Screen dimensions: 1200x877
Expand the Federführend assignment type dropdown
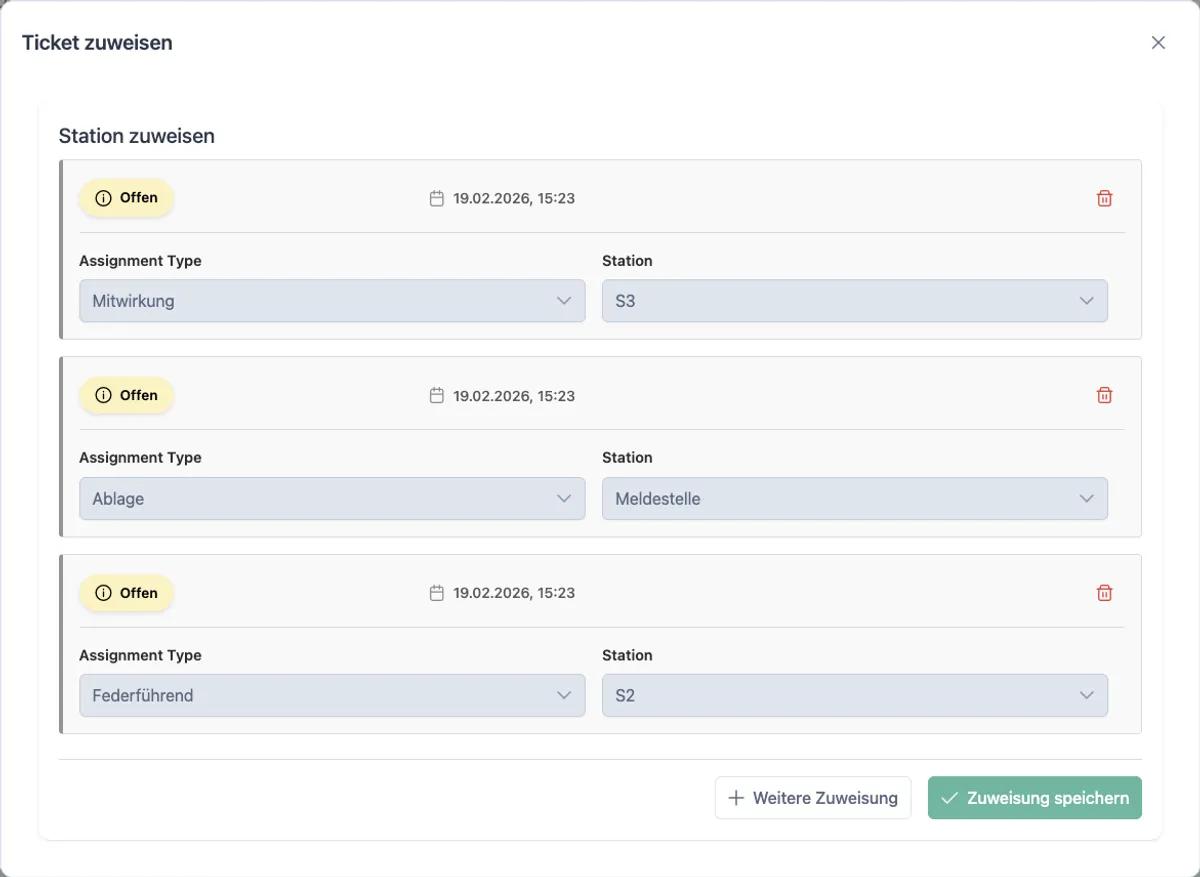(x=332, y=695)
